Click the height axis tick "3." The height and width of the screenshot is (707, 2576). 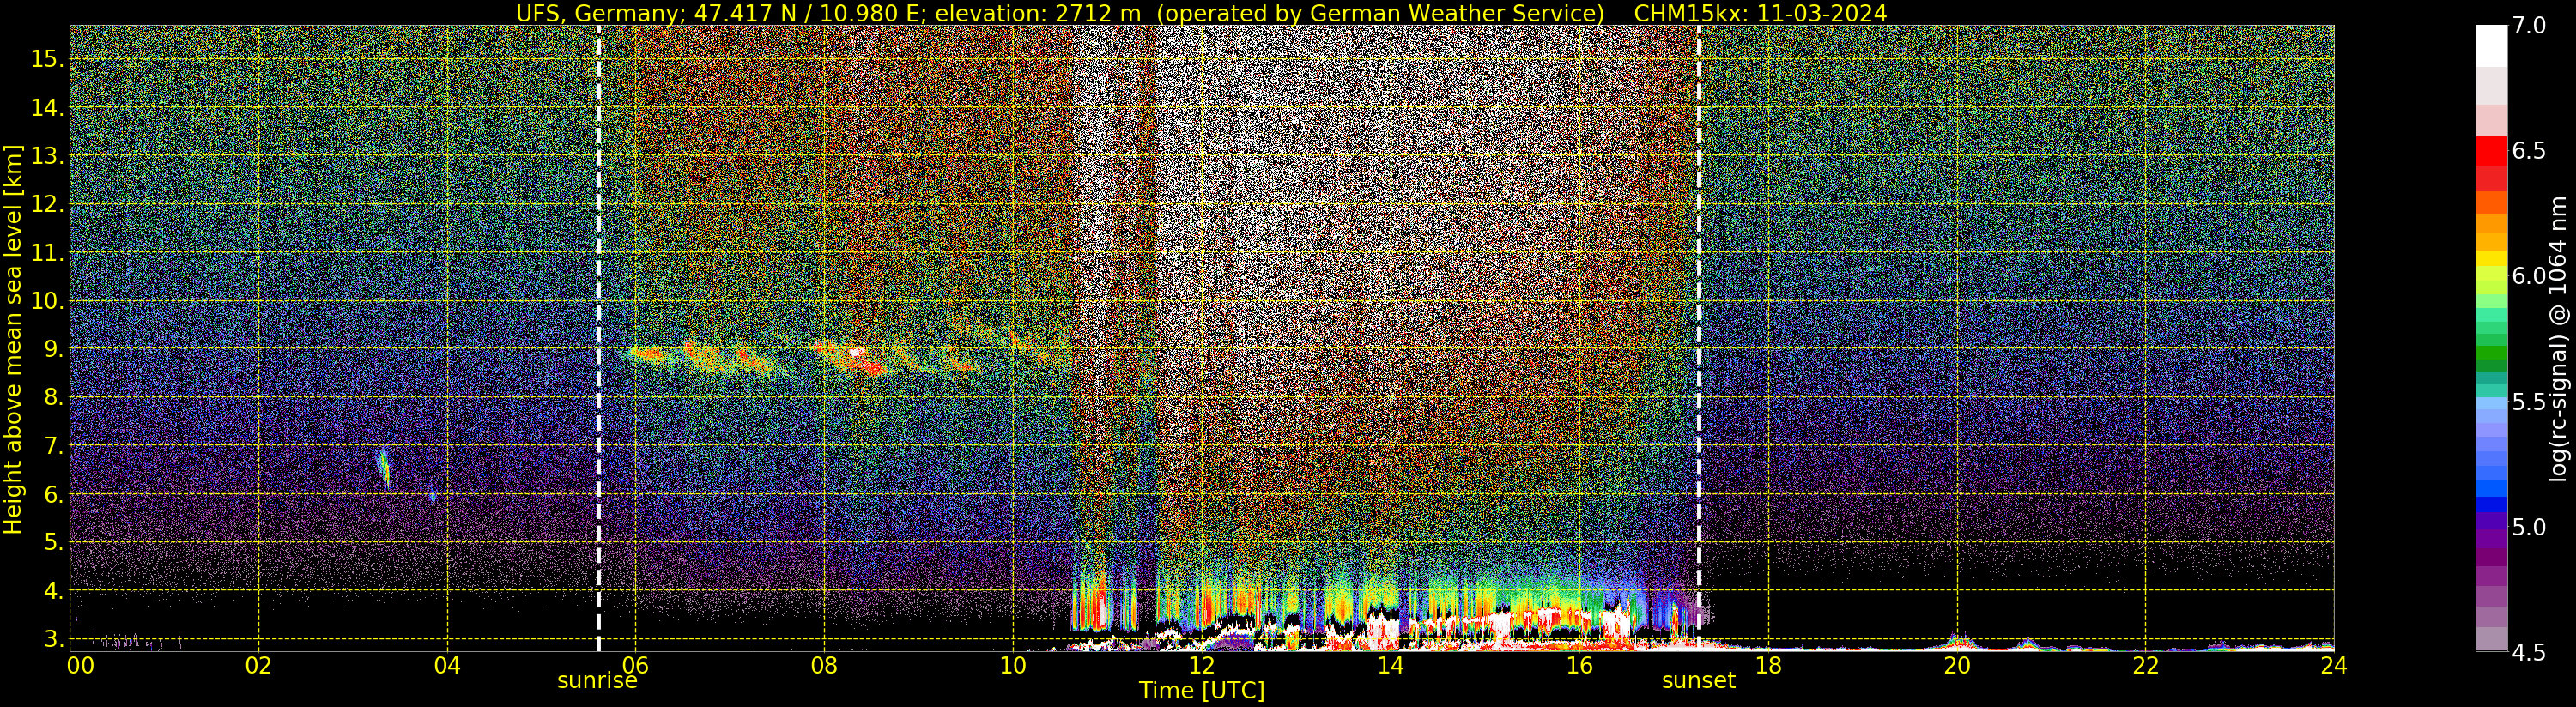(x=54, y=639)
